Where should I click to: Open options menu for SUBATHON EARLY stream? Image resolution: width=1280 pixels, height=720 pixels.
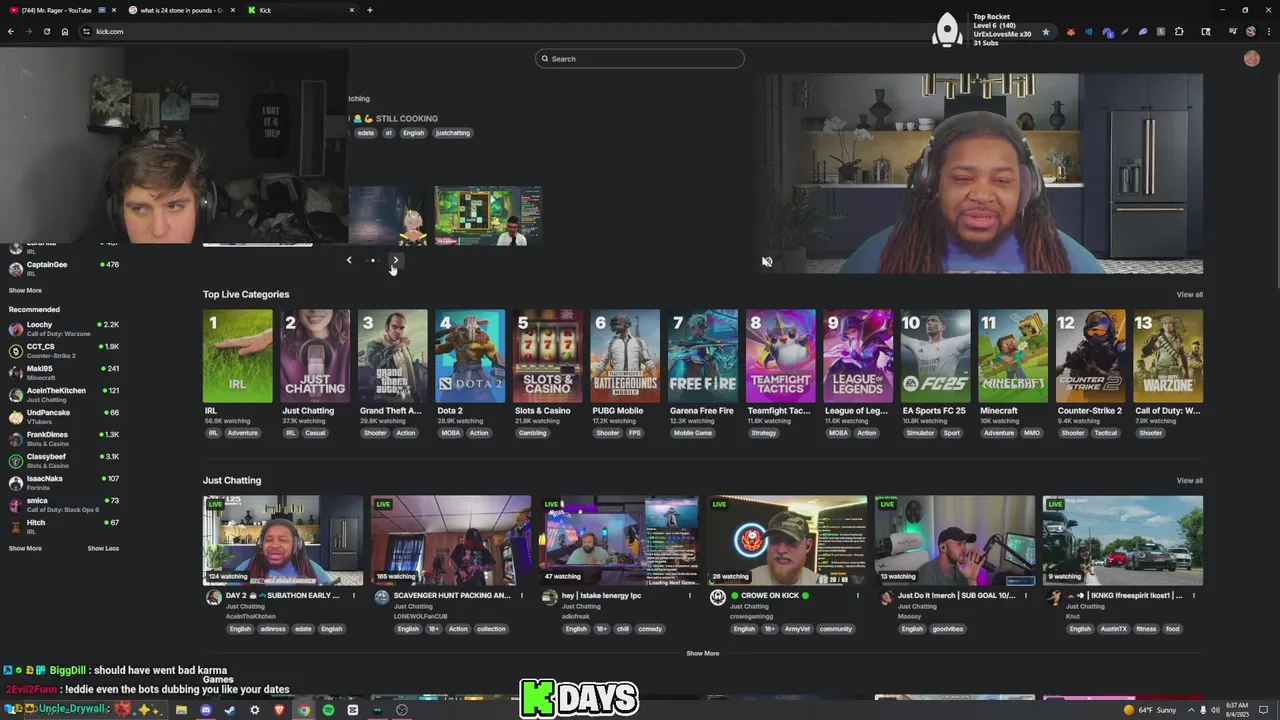[353, 596]
